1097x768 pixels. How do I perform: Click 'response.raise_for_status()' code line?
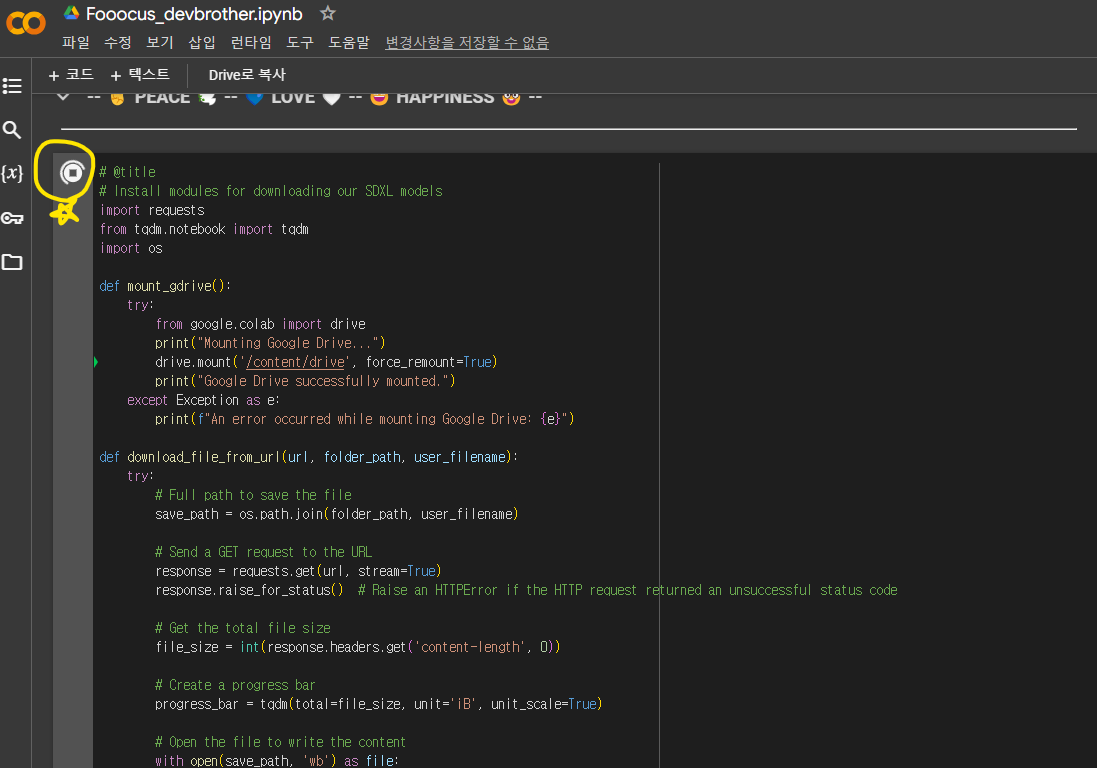[249, 590]
